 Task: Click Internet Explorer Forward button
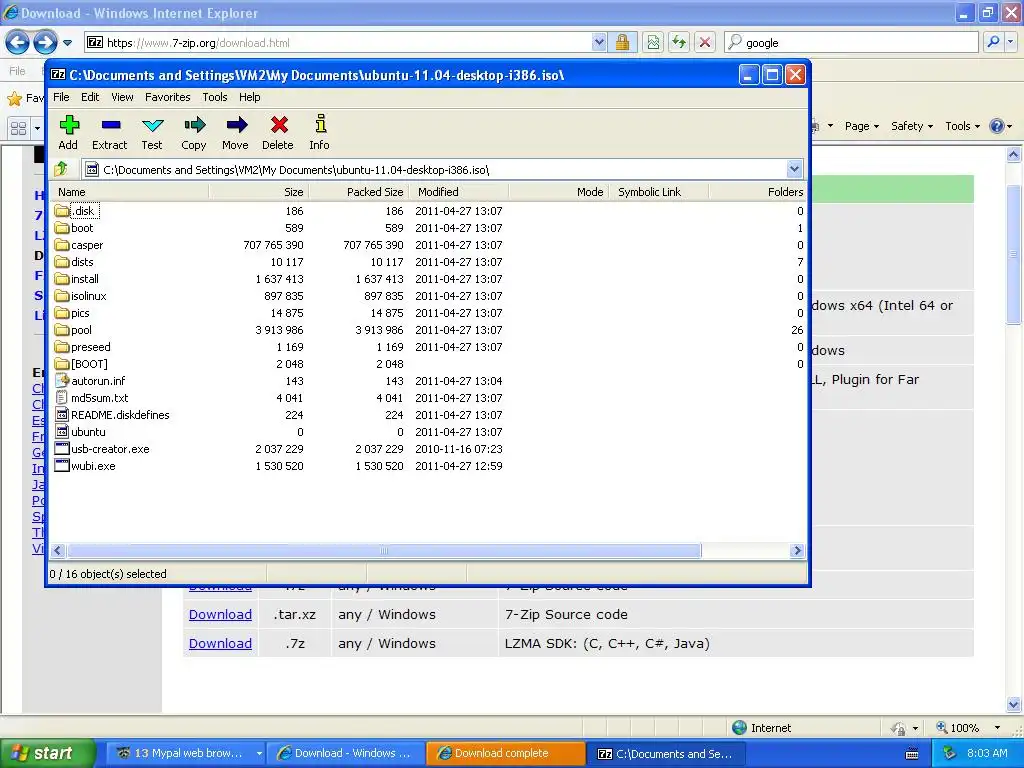coord(45,43)
